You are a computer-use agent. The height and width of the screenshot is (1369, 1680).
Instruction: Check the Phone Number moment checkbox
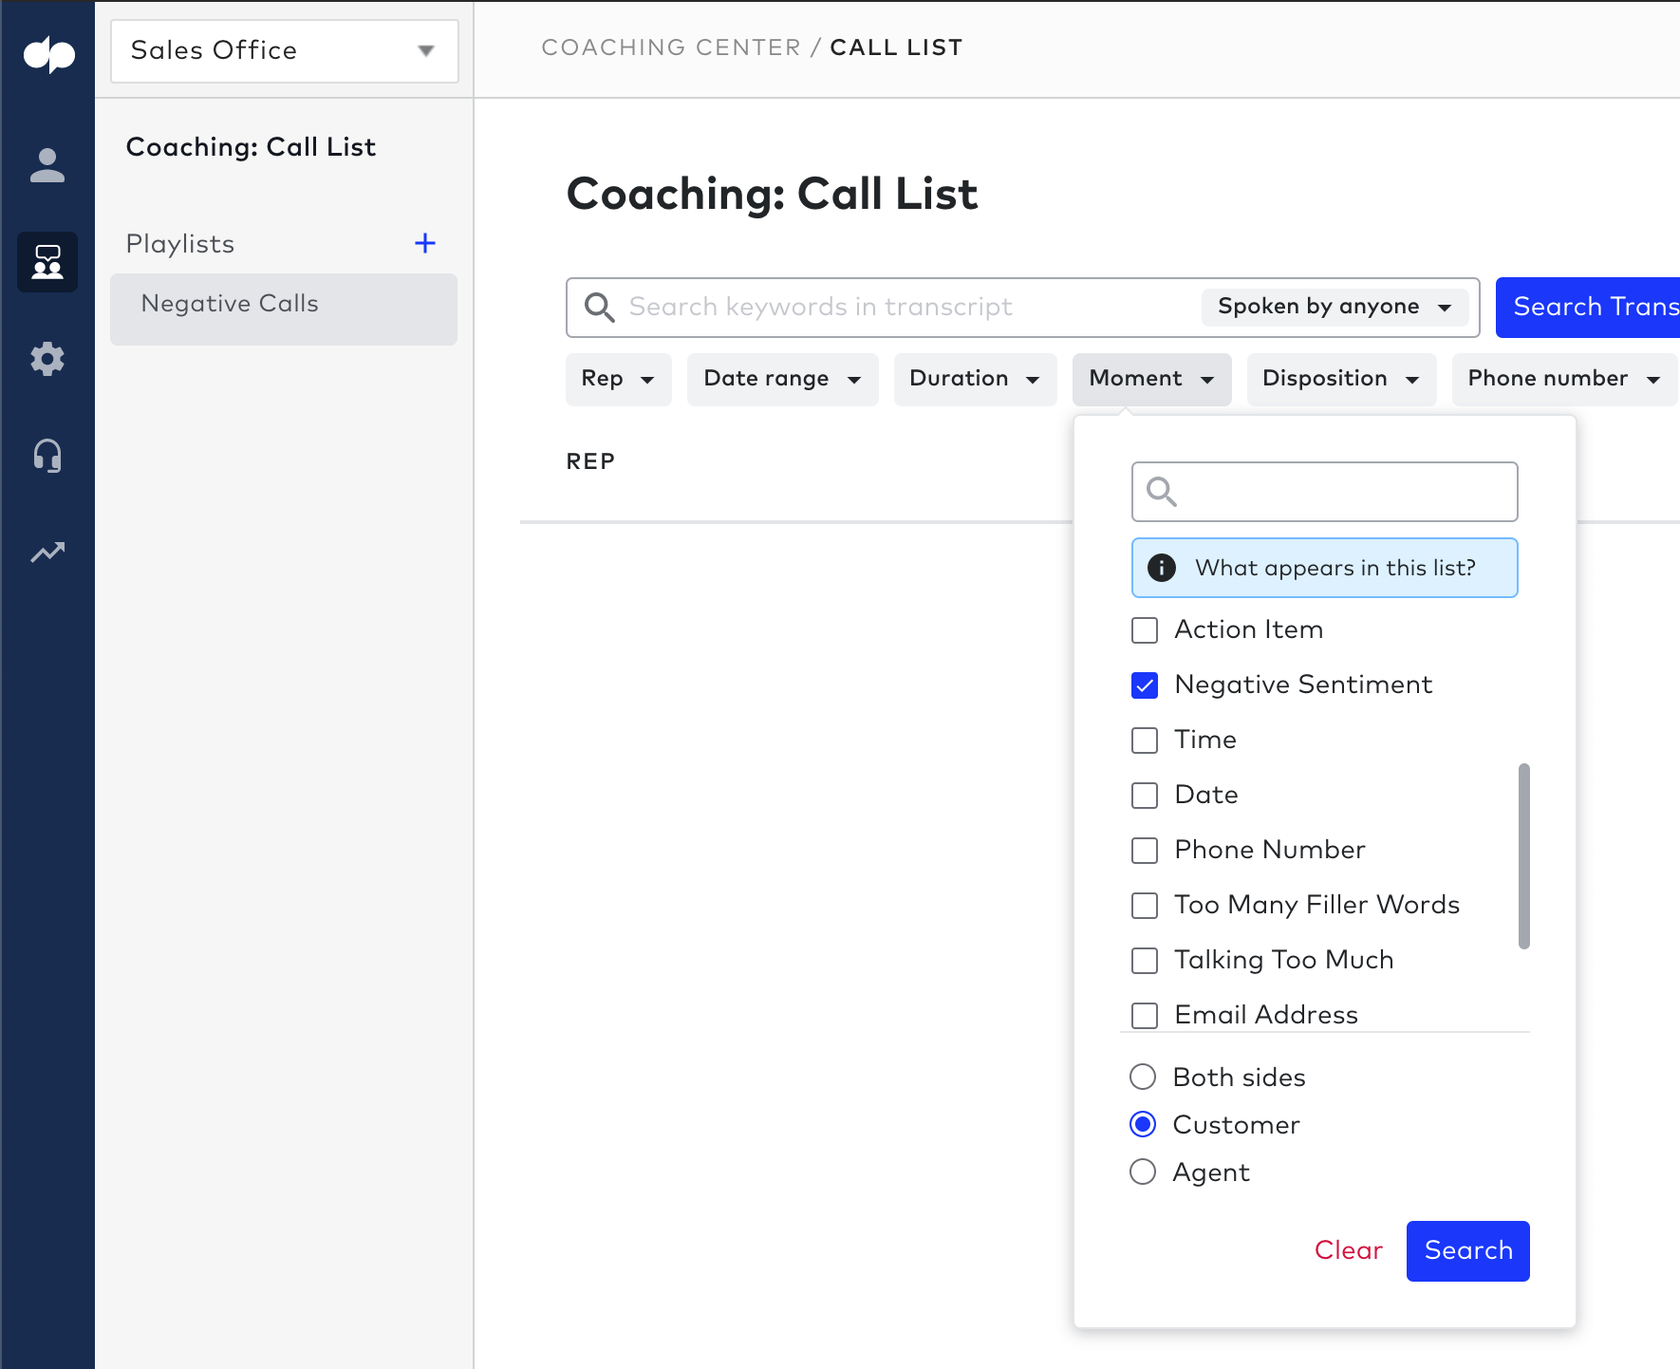tap(1144, 850)
